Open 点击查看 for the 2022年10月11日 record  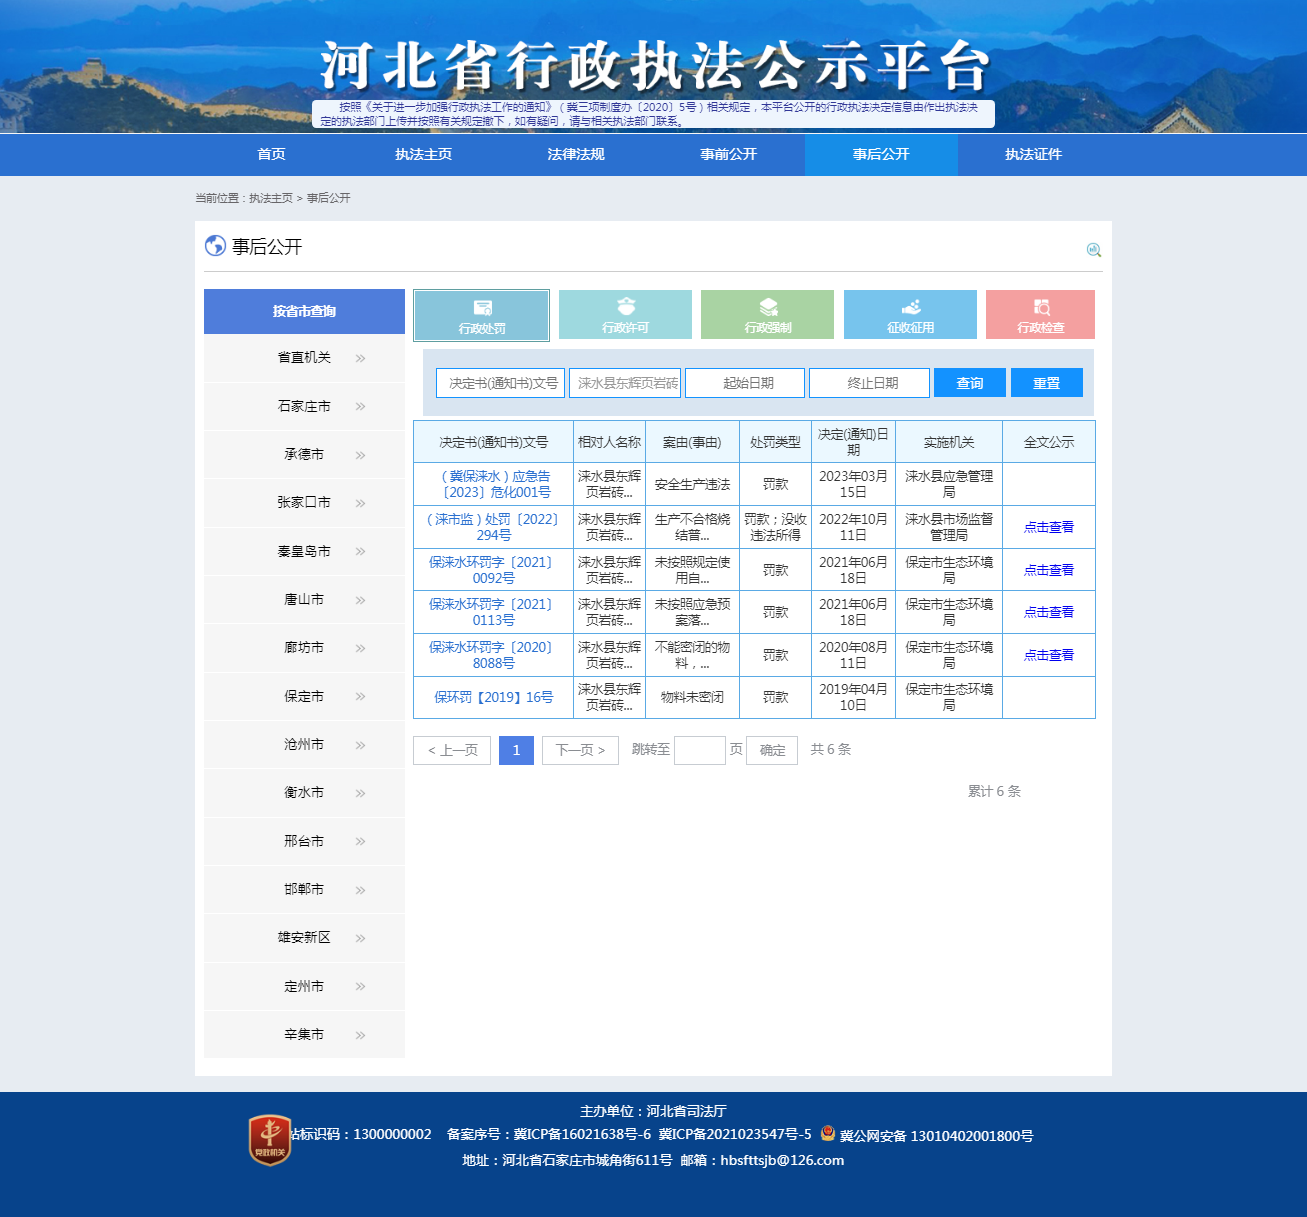tap(1048, 527)
